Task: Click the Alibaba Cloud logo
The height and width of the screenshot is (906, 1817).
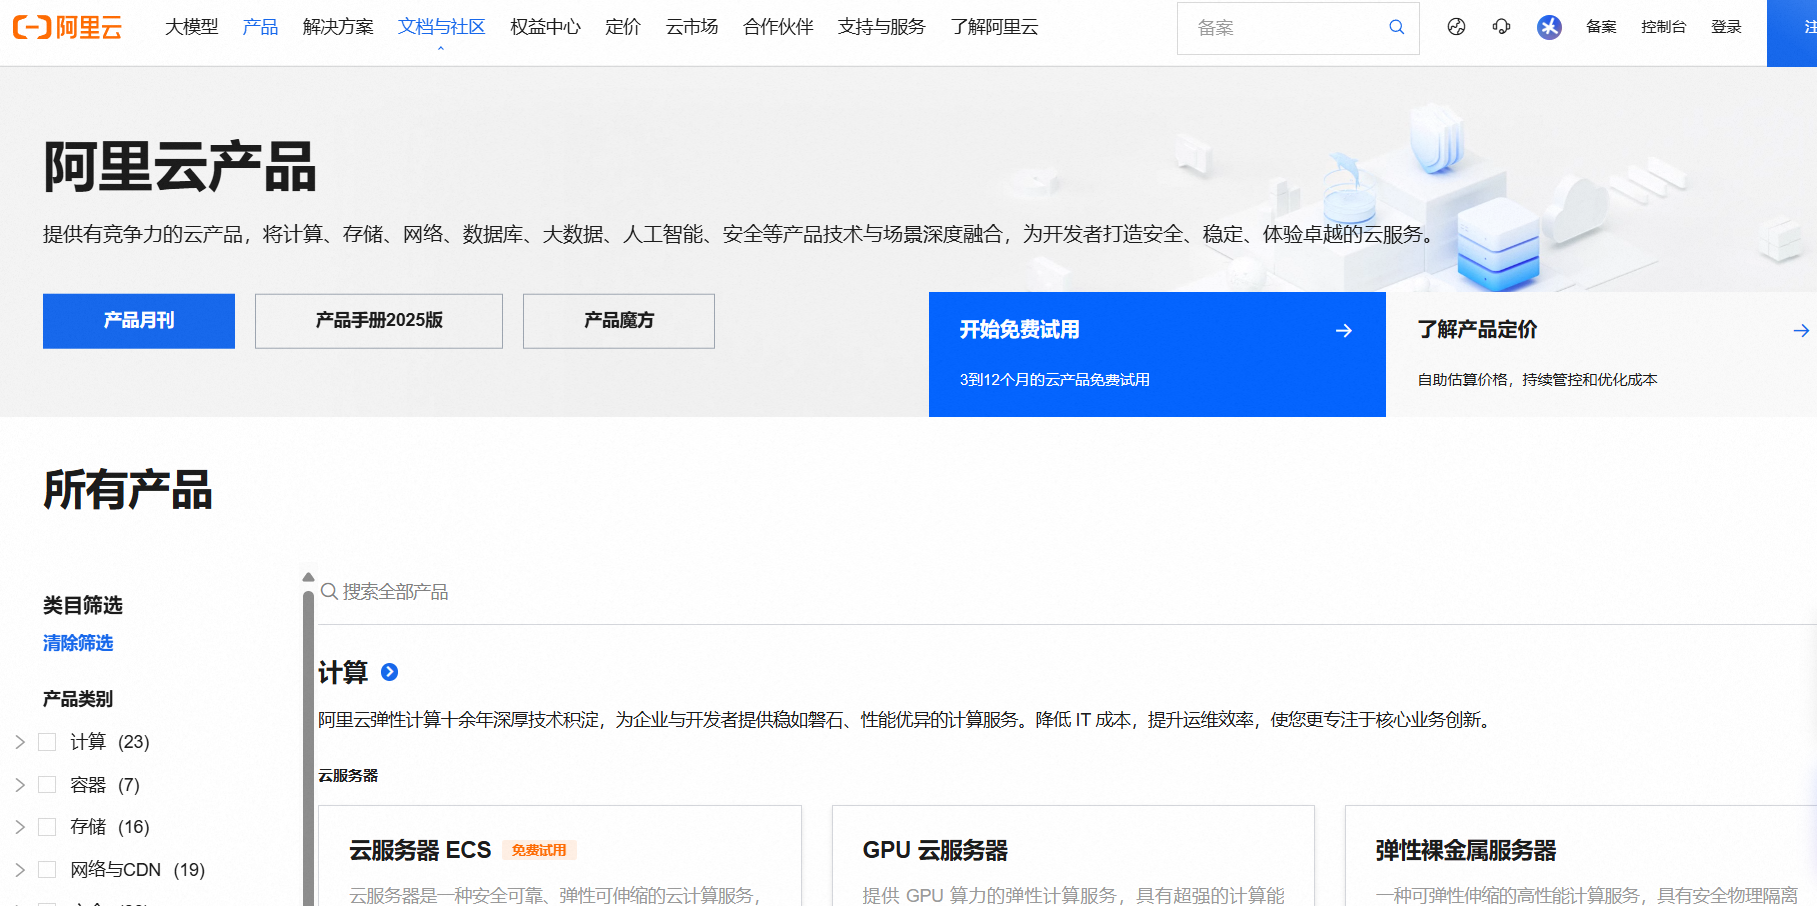Action: tap(67, 27)
